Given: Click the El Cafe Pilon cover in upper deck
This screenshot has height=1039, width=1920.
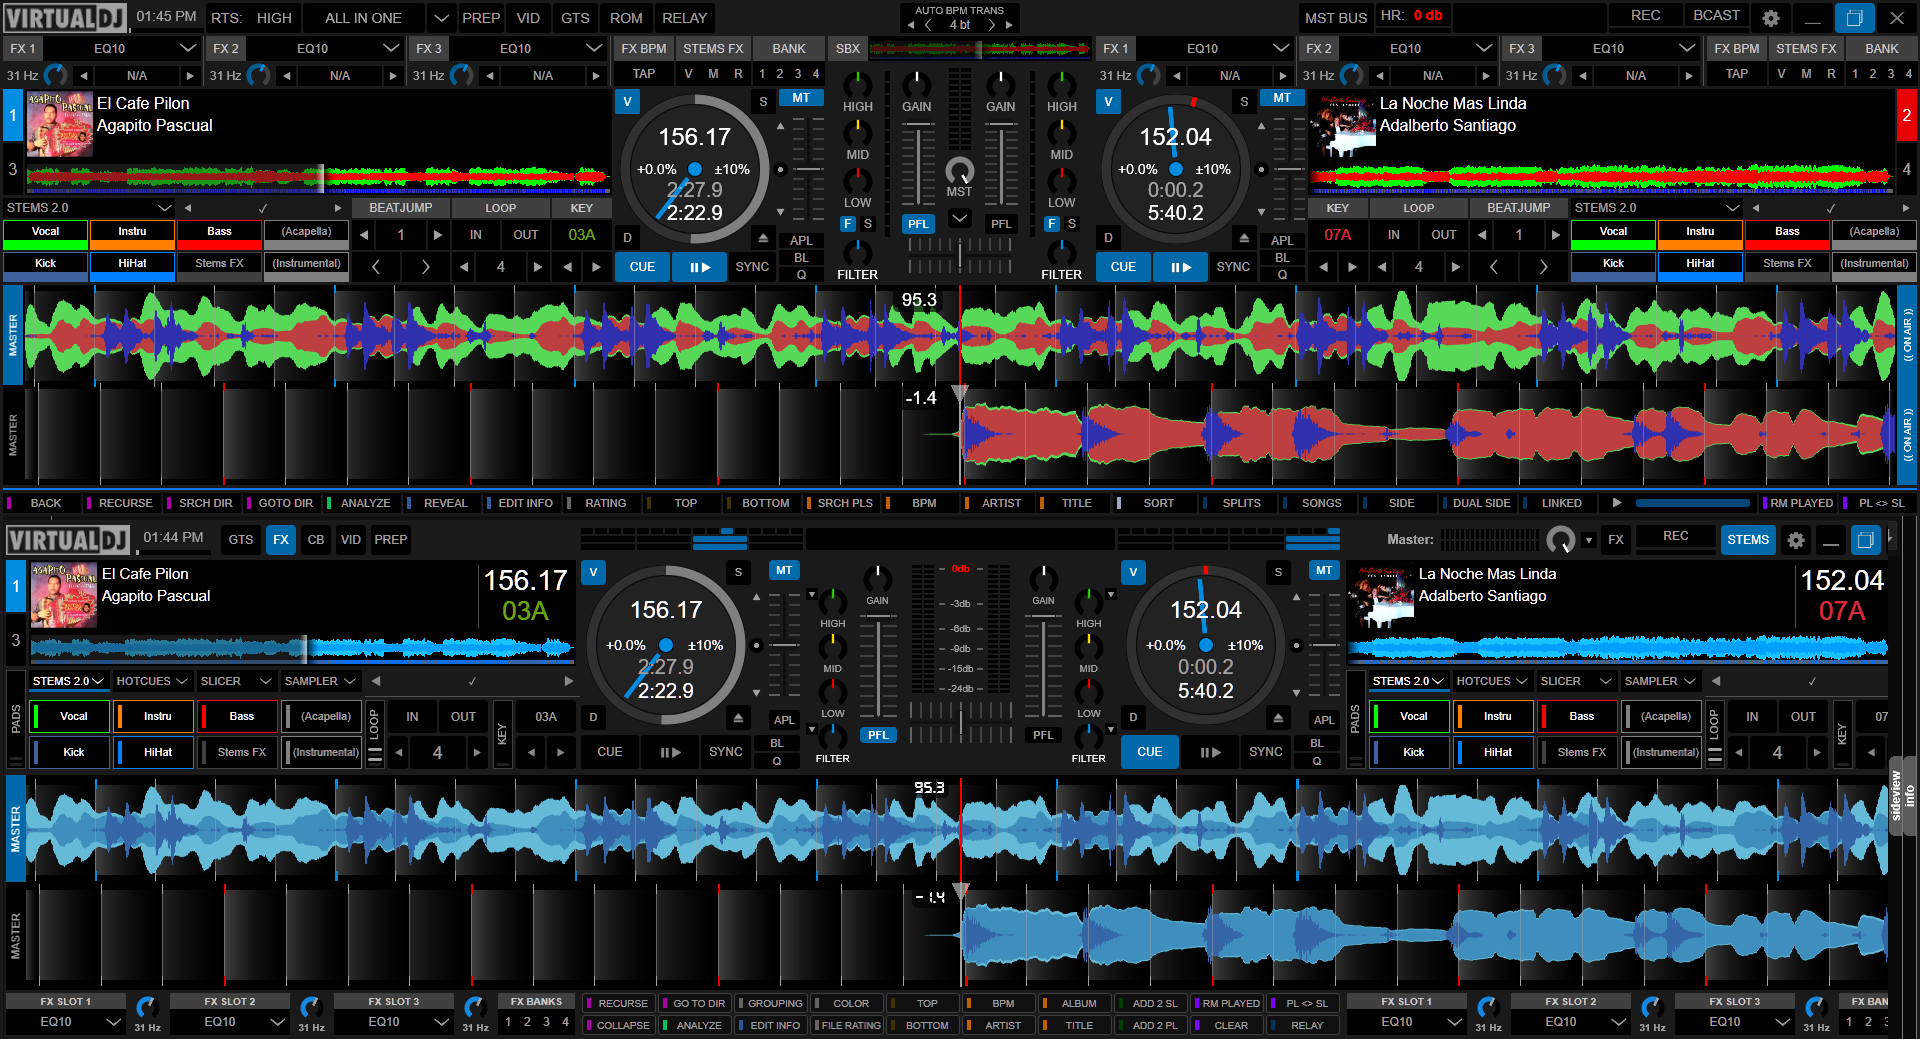Looking at the screenshot, I should tap(60, 125).
